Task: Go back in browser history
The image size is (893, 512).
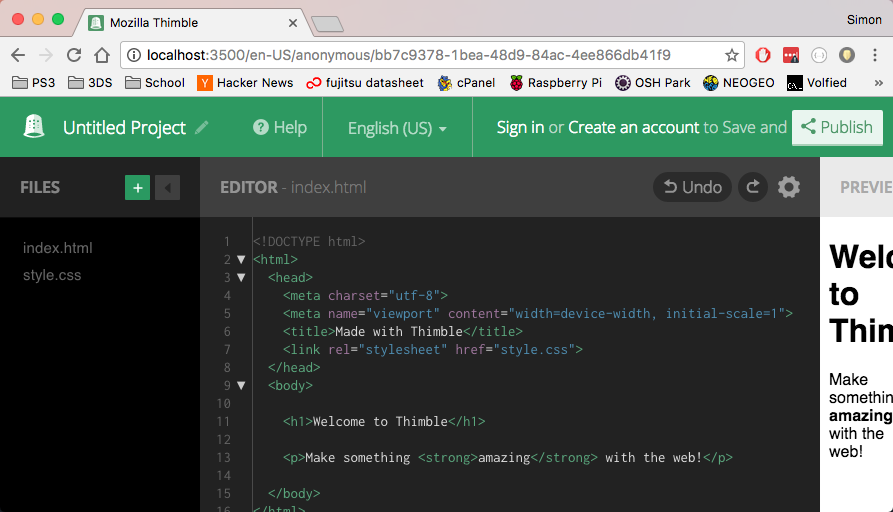Action: tap(18, 55)
